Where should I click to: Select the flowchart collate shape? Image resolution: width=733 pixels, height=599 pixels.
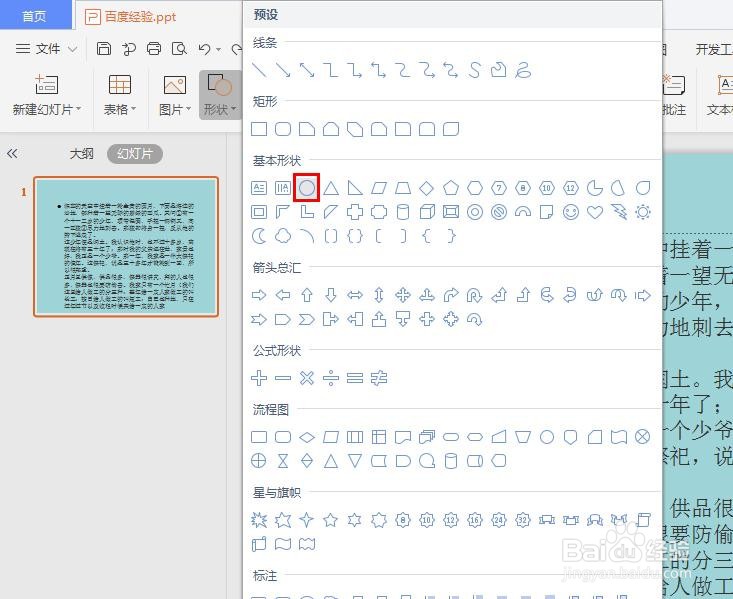[x=283, y=461]
